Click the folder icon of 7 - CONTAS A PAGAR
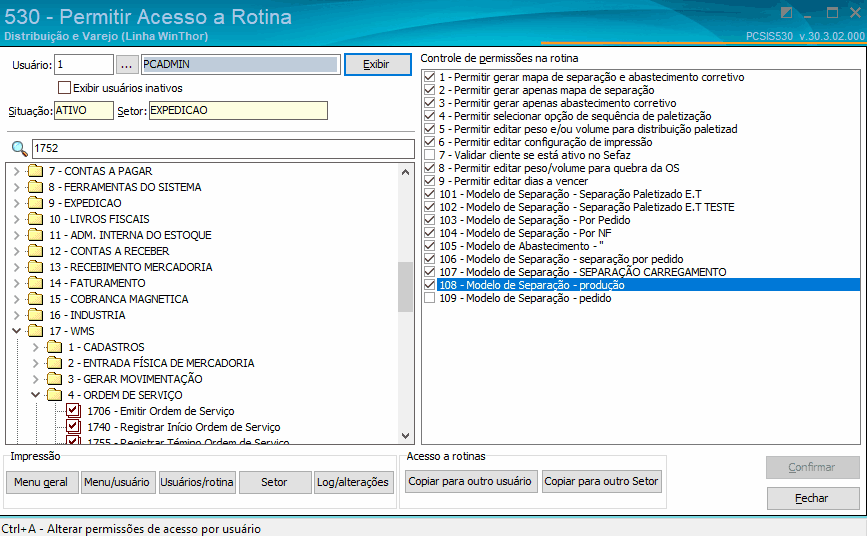867x536 pixels. coord(35,171)
